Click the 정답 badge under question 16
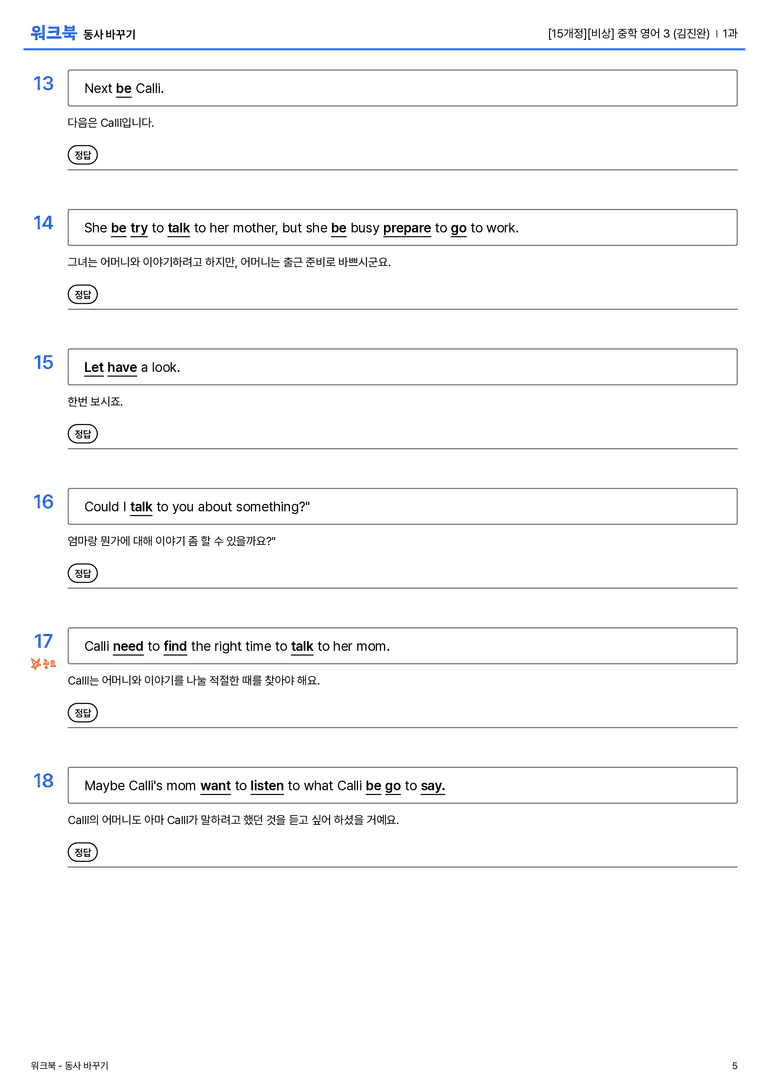Viewport: 768px width, 1087px height. tap(82, 573)
